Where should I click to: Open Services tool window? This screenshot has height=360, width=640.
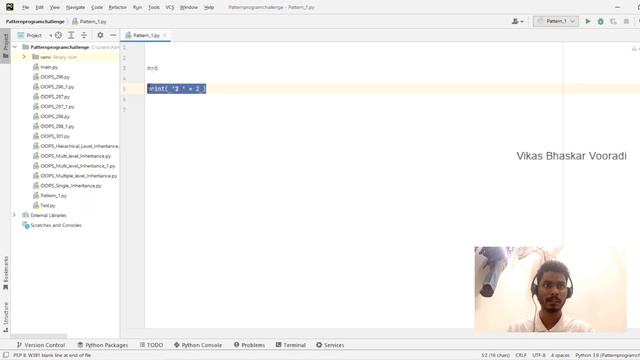pyautogui.click(x=330, y=345)
